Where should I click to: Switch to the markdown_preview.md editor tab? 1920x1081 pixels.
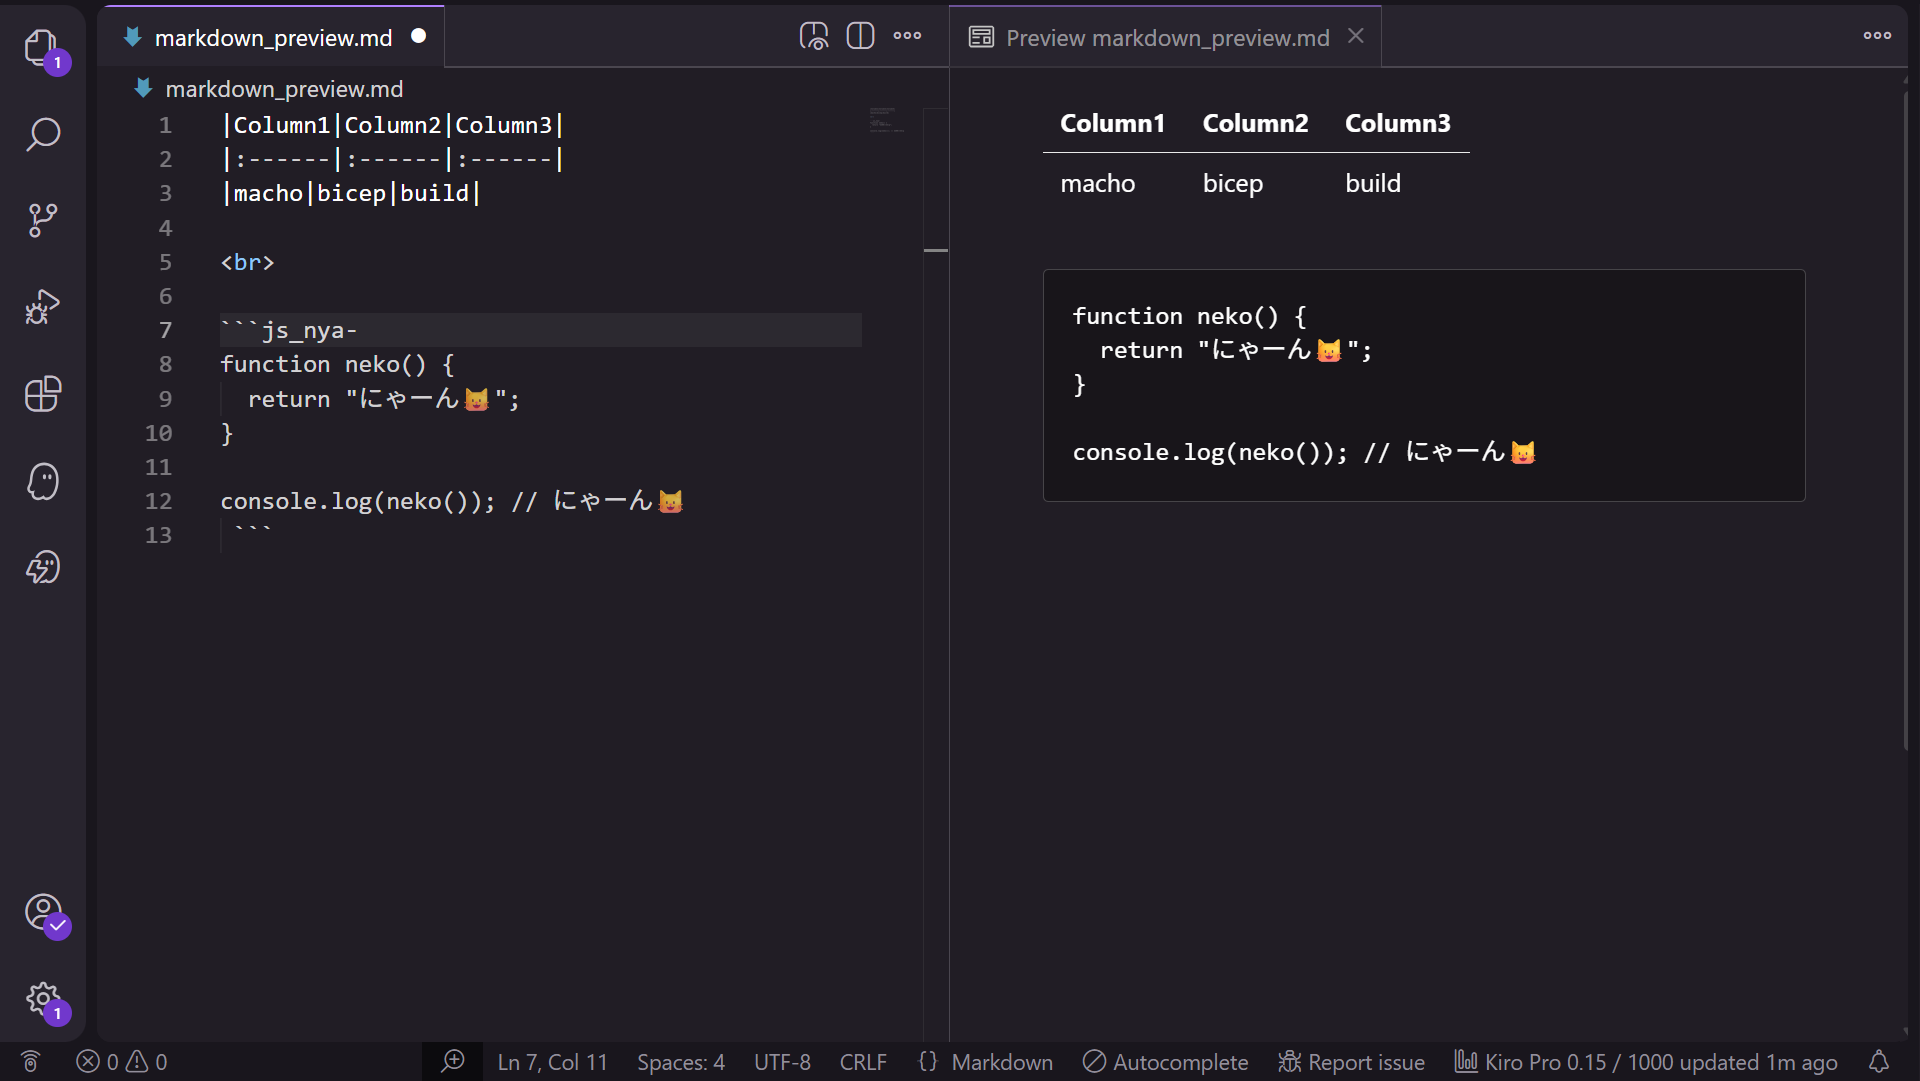click(272, 37)
